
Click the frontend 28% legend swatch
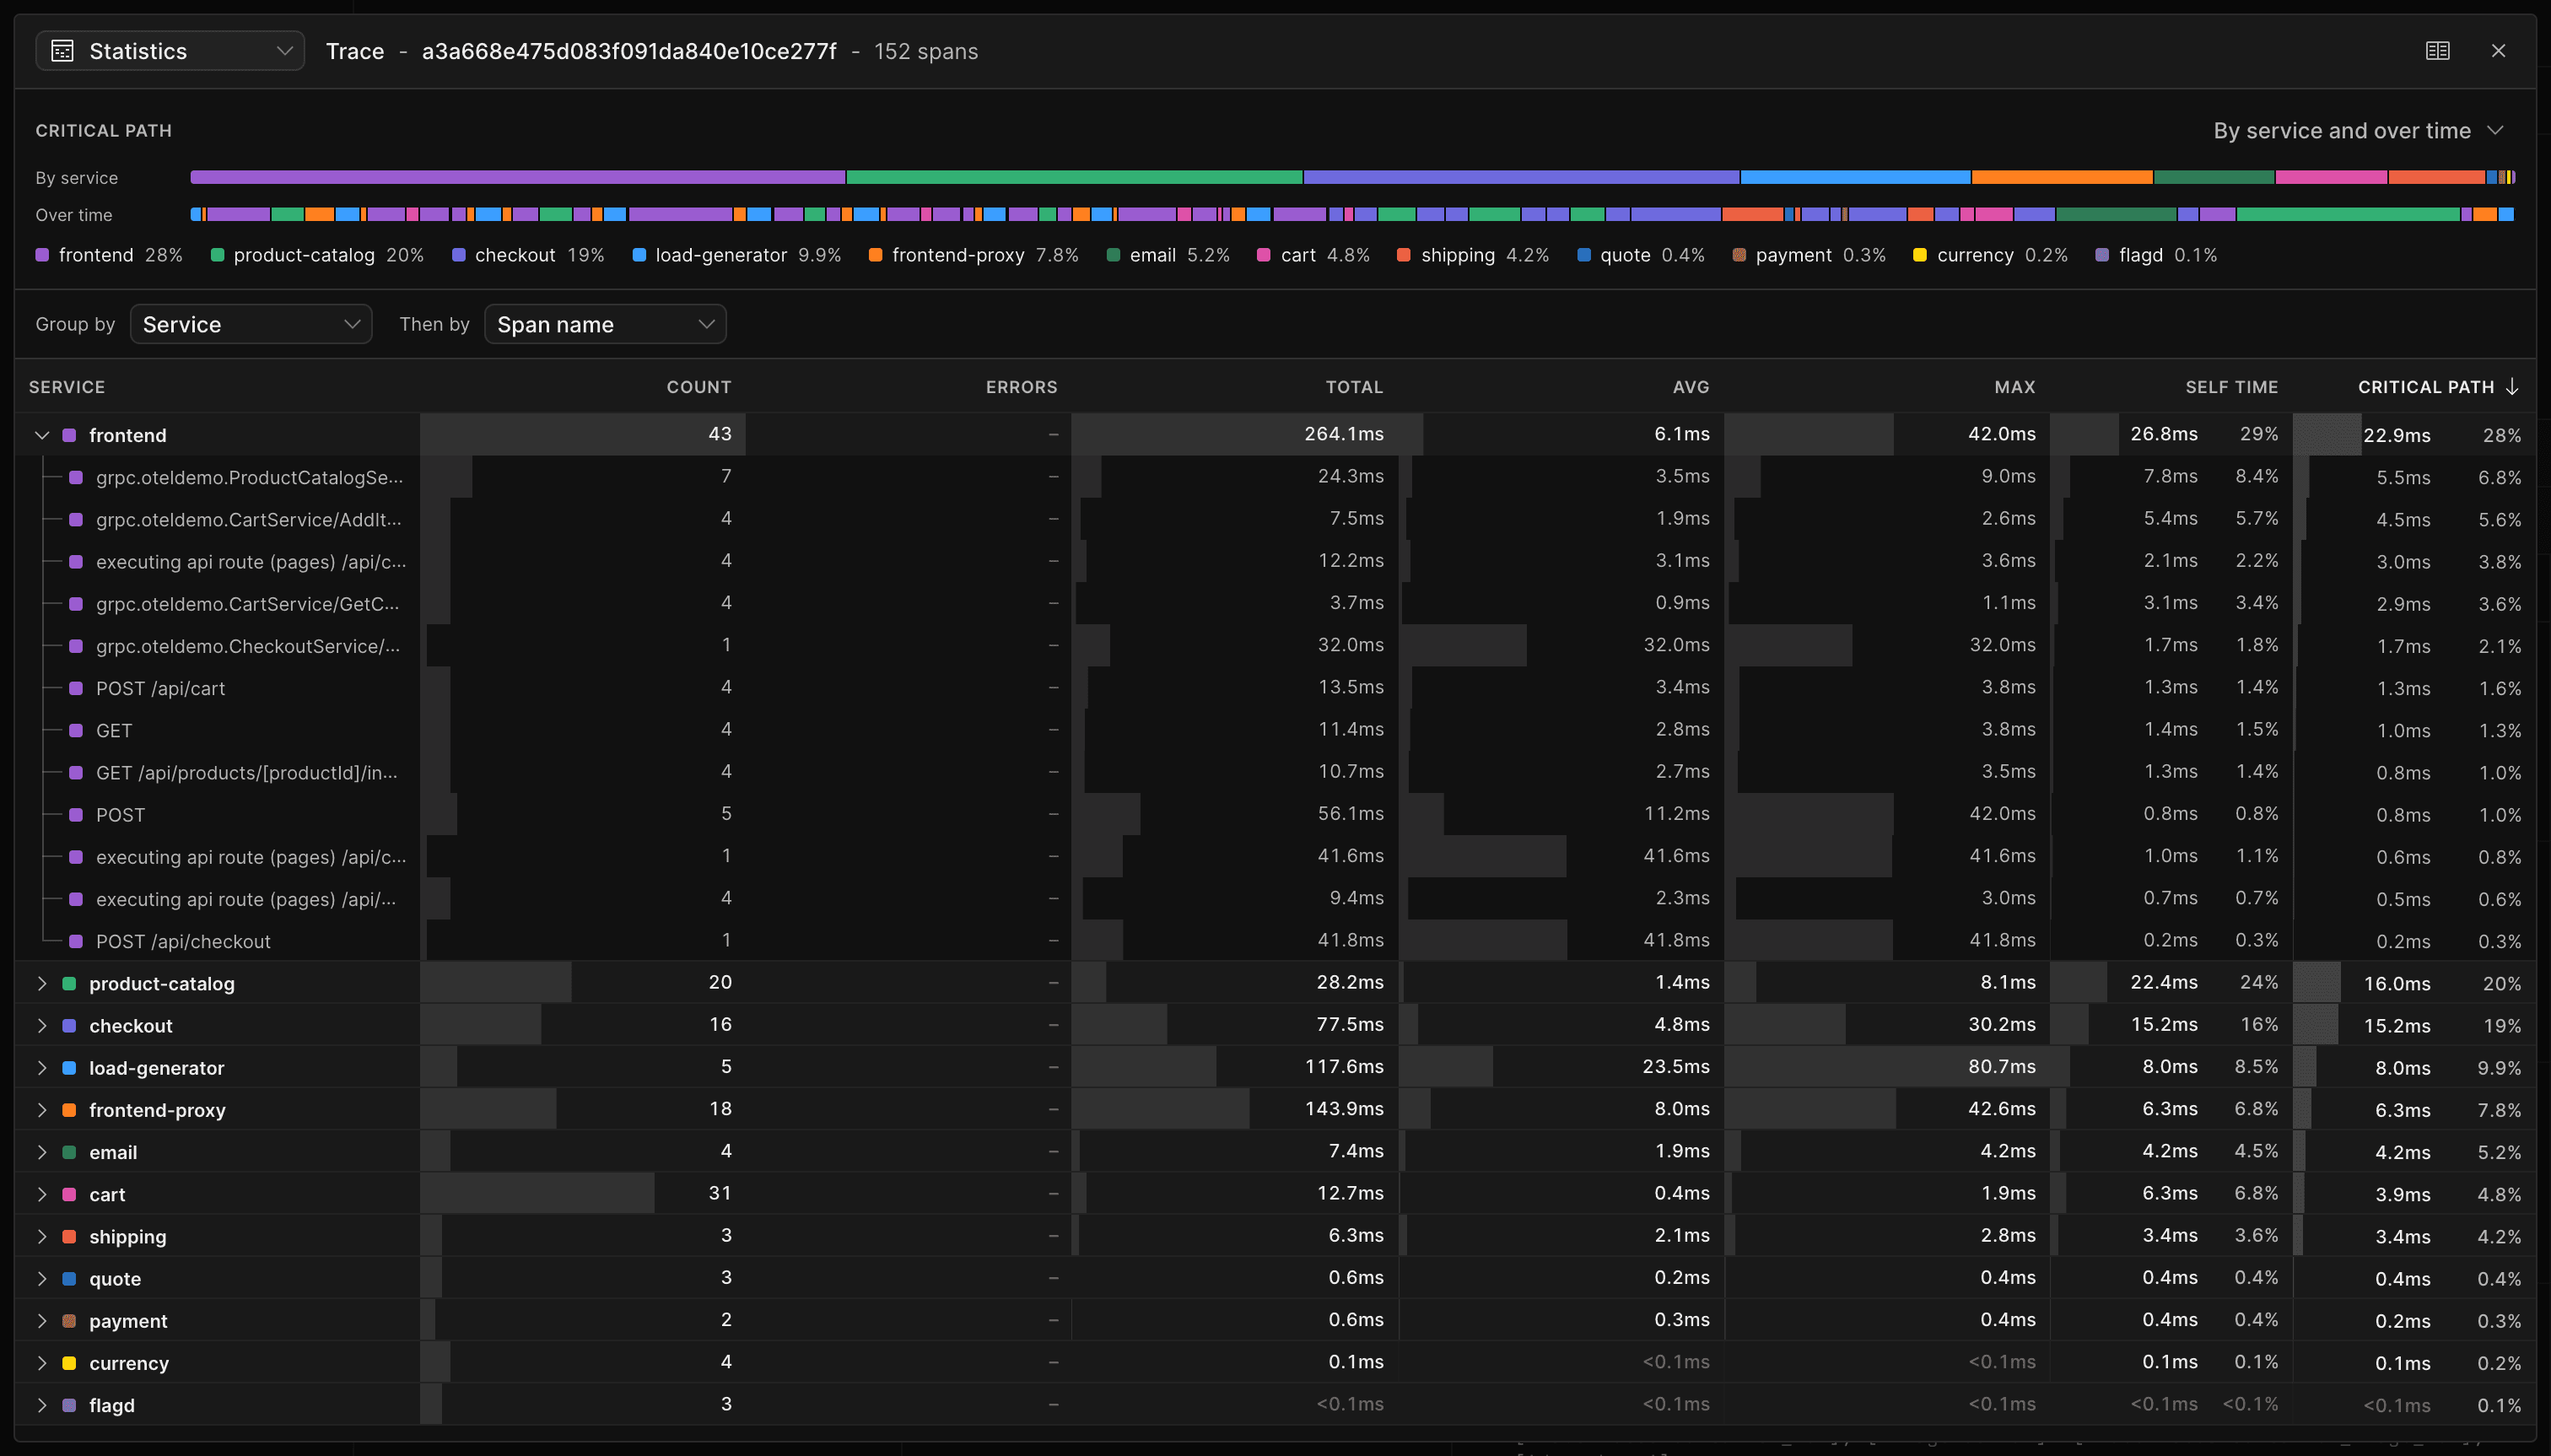pos(42,255)
